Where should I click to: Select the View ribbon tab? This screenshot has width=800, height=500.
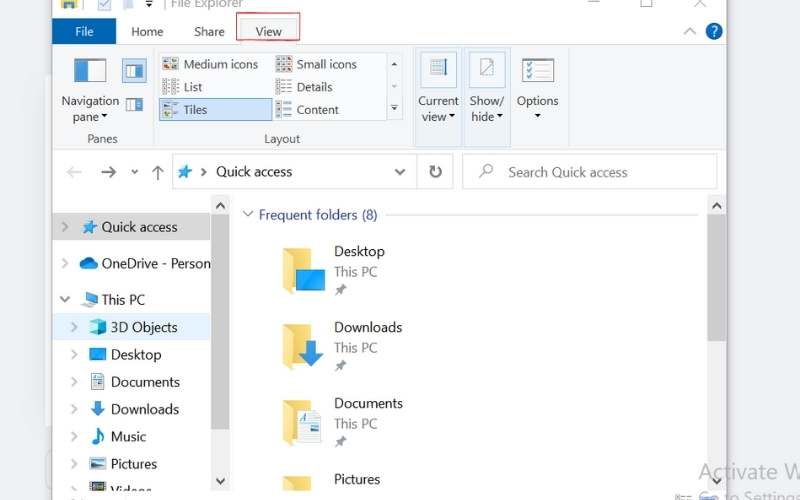(268, 32)
